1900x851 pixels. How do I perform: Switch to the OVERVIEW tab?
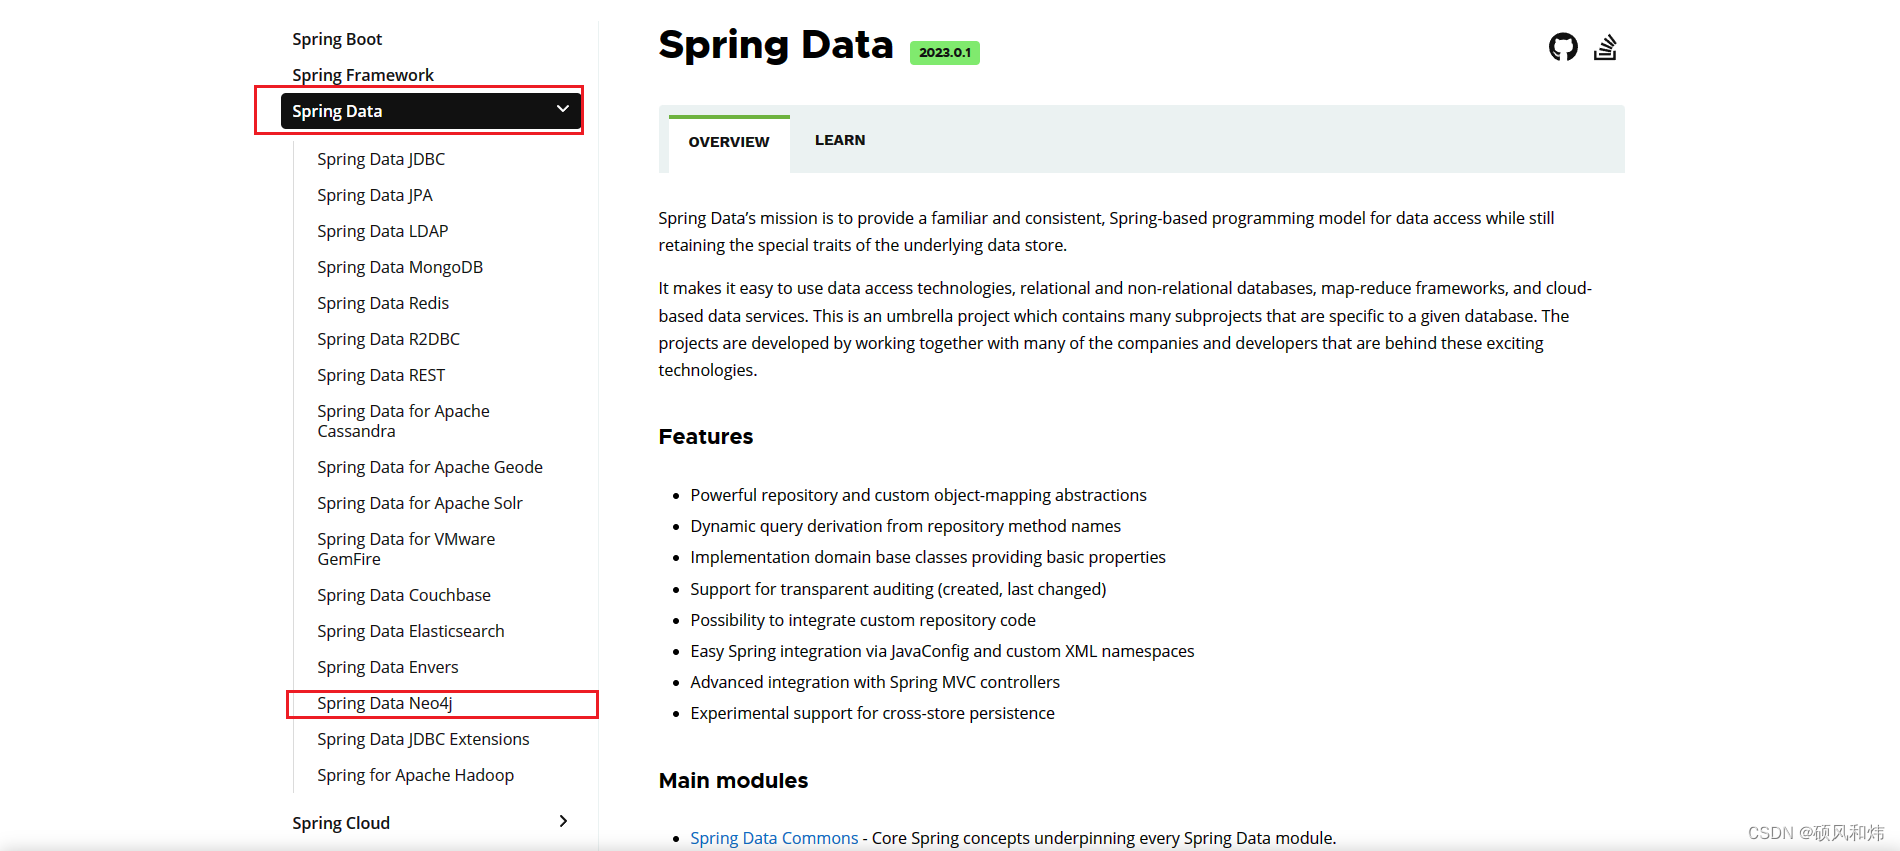click(x=729, y=142)
